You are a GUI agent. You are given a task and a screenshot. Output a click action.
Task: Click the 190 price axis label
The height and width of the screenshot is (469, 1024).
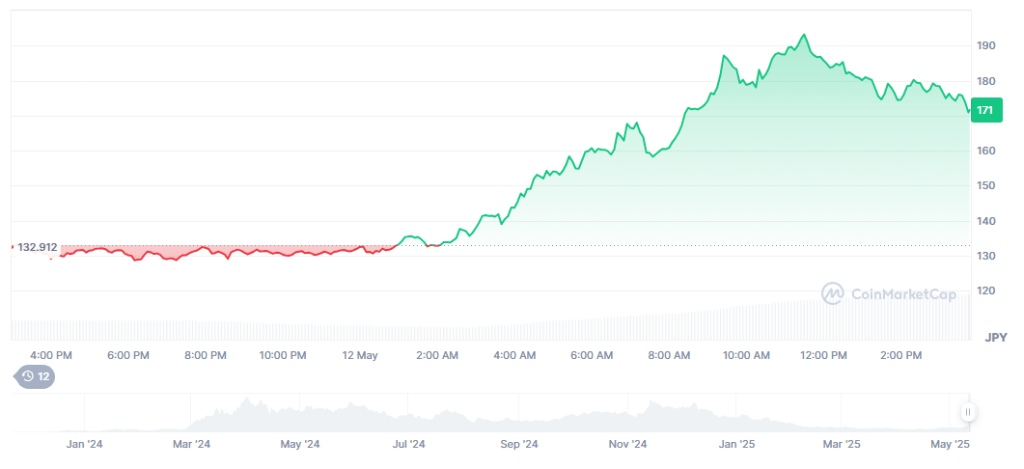point(986,46)
